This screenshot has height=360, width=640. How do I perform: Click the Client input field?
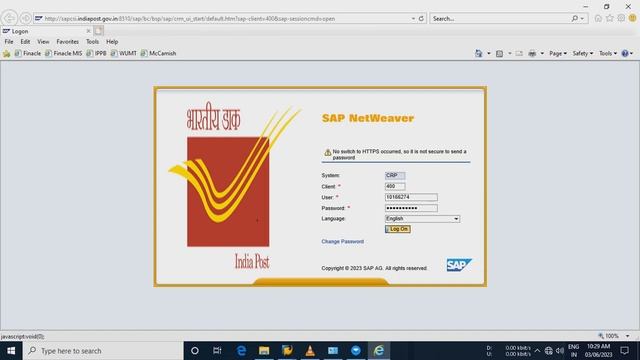pyautogui.click(x=395, y=187)
